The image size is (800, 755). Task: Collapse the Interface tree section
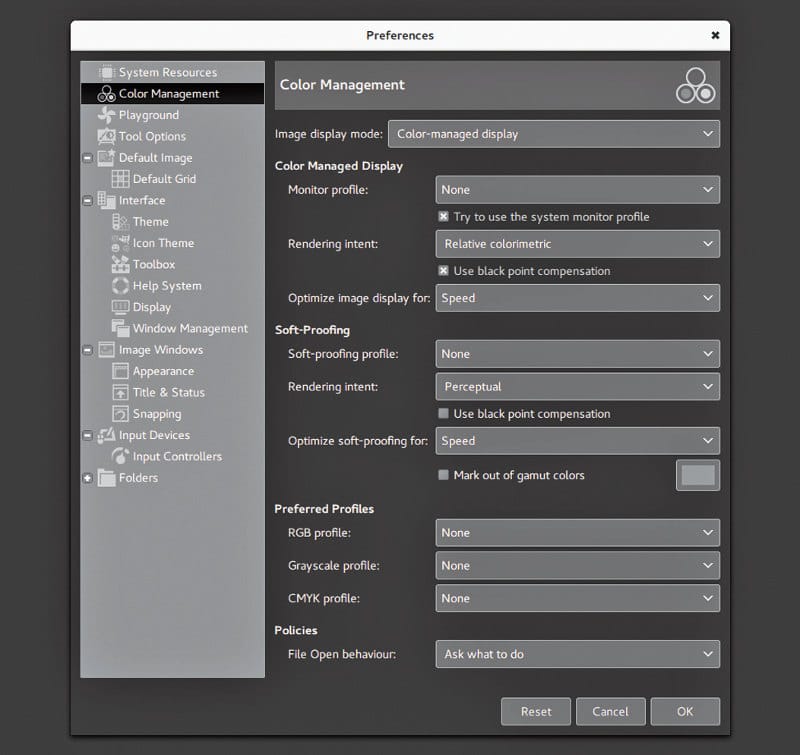(x=88, y=200)
